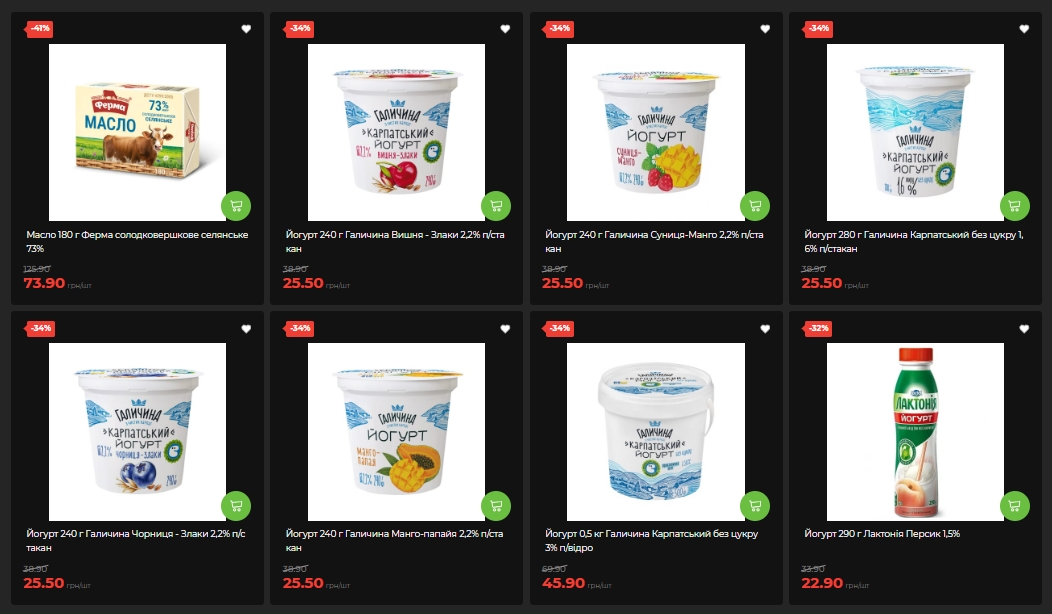Click the -32% discount badge on Лактонія
The width and height of the screenshot is (1052, 614).
point(818,328)
